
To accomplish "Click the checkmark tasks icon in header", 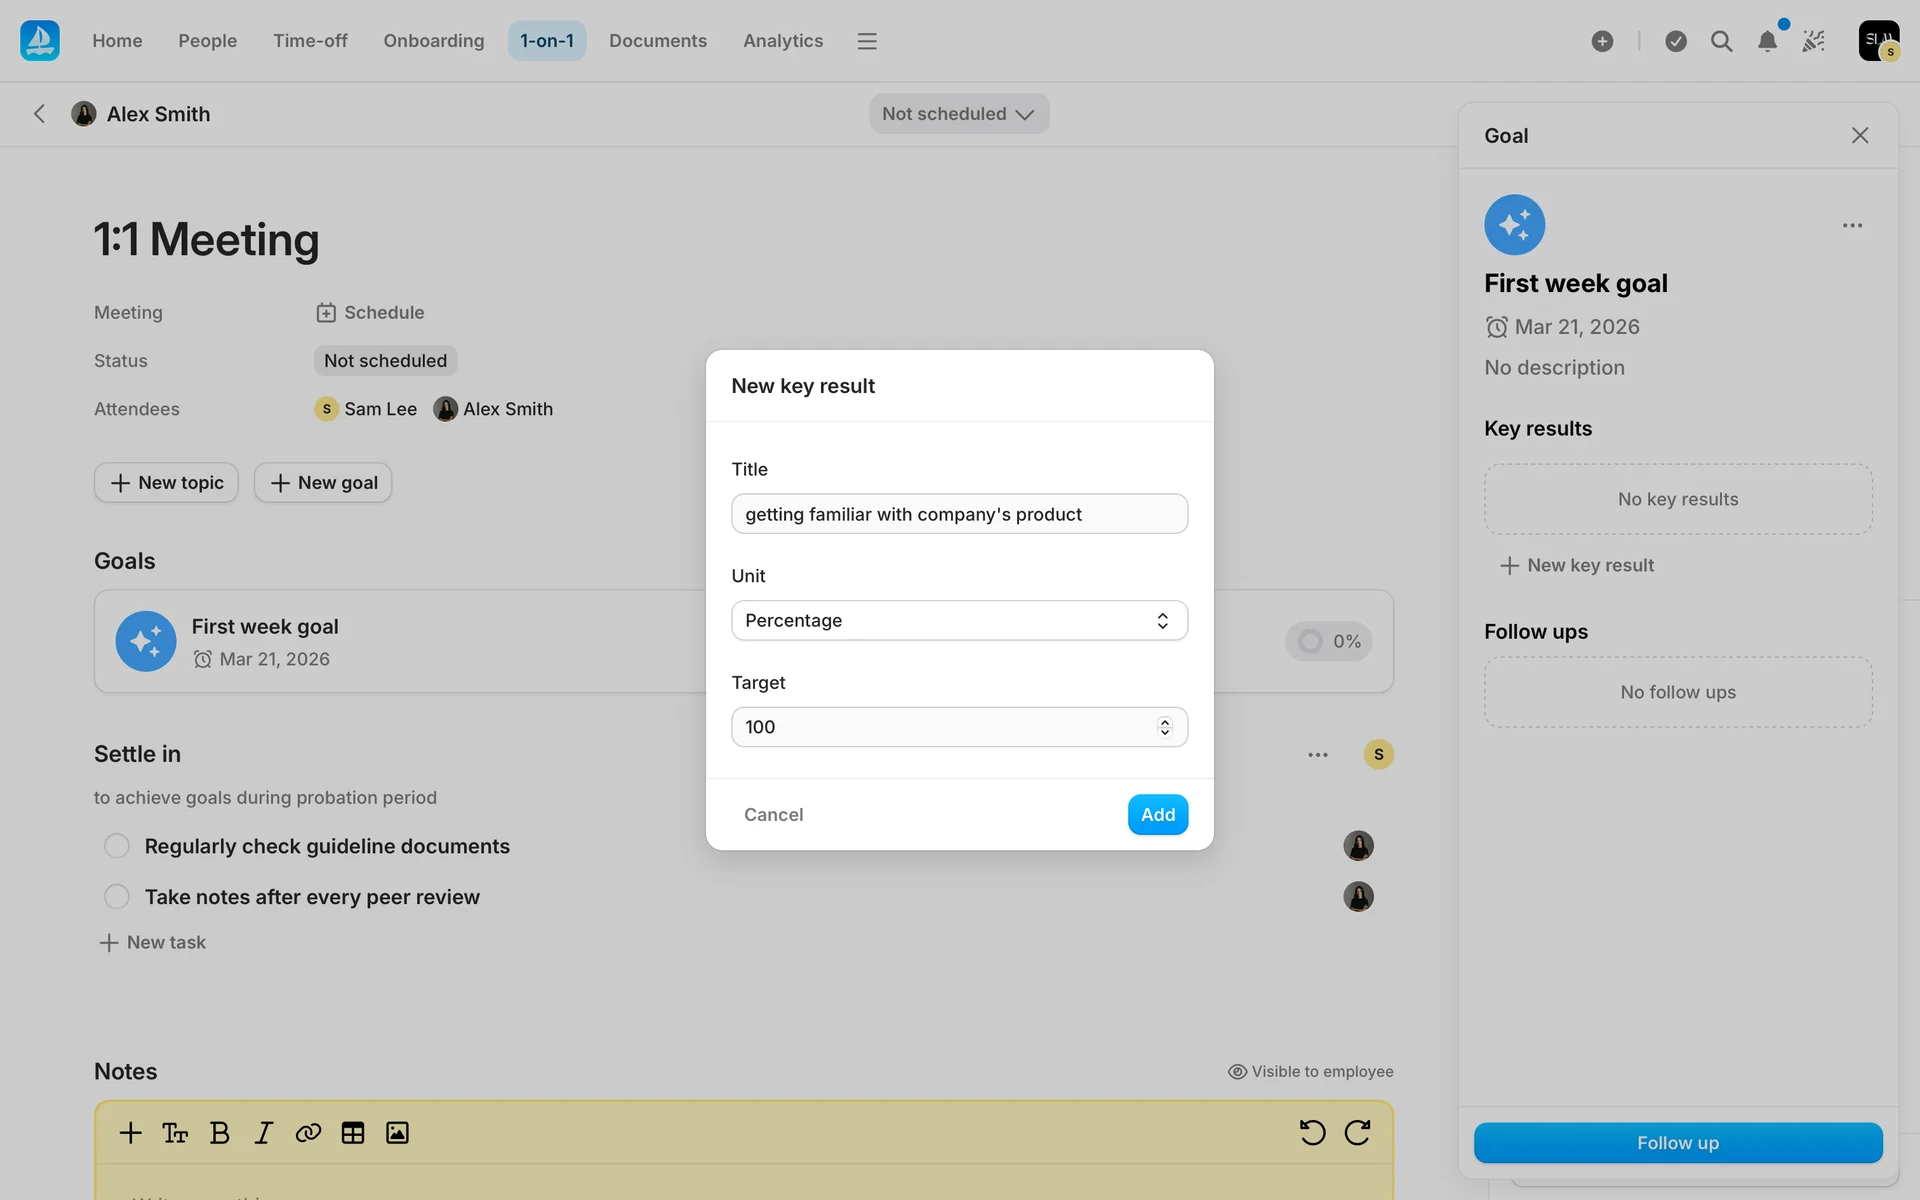I will coord(1676,41).
